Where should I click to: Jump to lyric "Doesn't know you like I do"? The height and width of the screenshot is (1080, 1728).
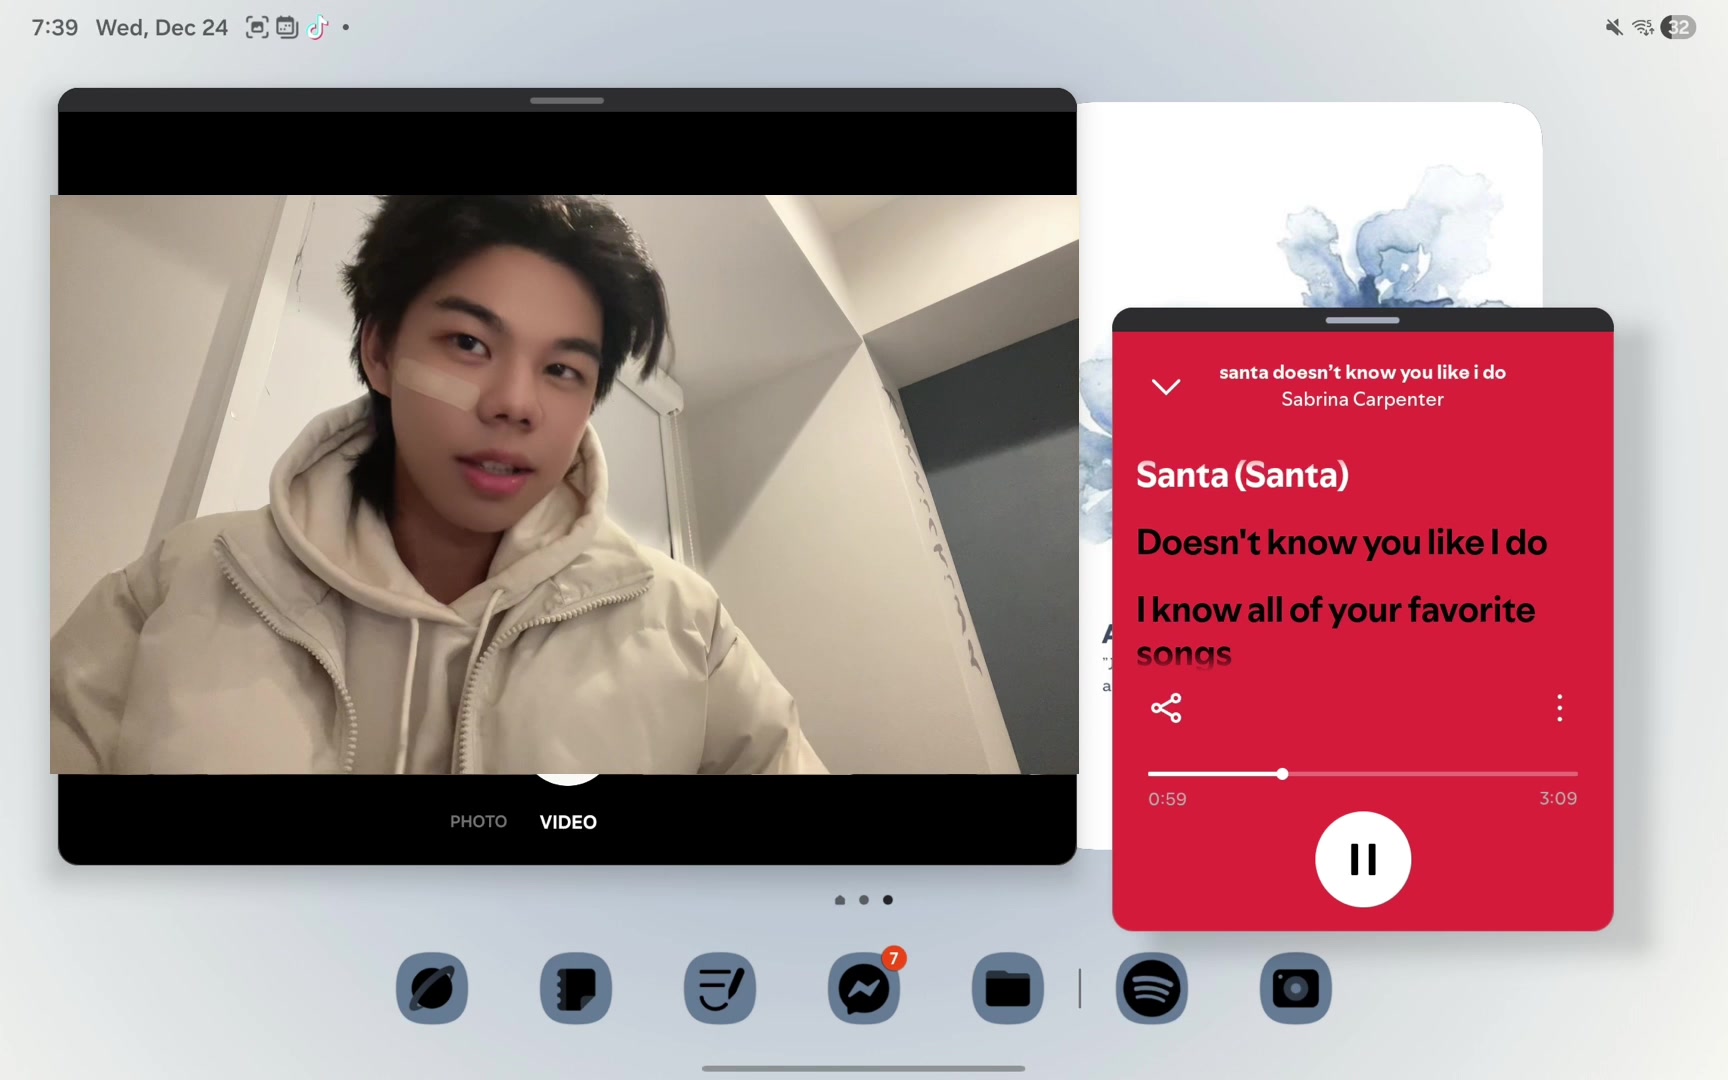pyautogui.click(x=1341, y=542)
